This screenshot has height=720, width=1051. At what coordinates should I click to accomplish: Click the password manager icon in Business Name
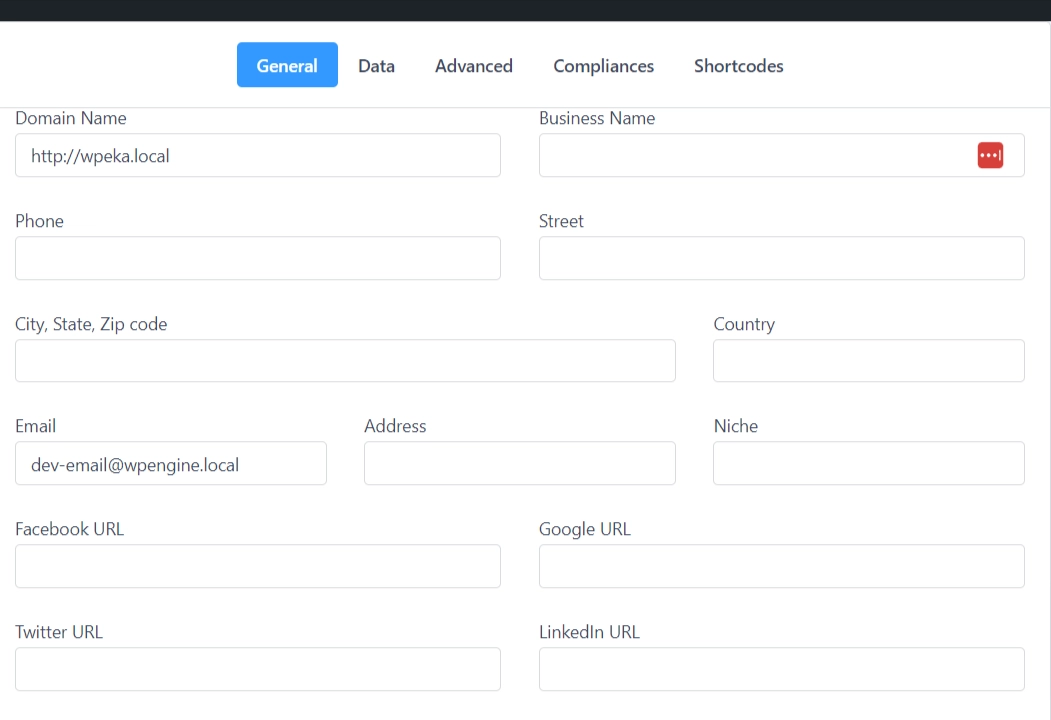click(x=990, y=156)
